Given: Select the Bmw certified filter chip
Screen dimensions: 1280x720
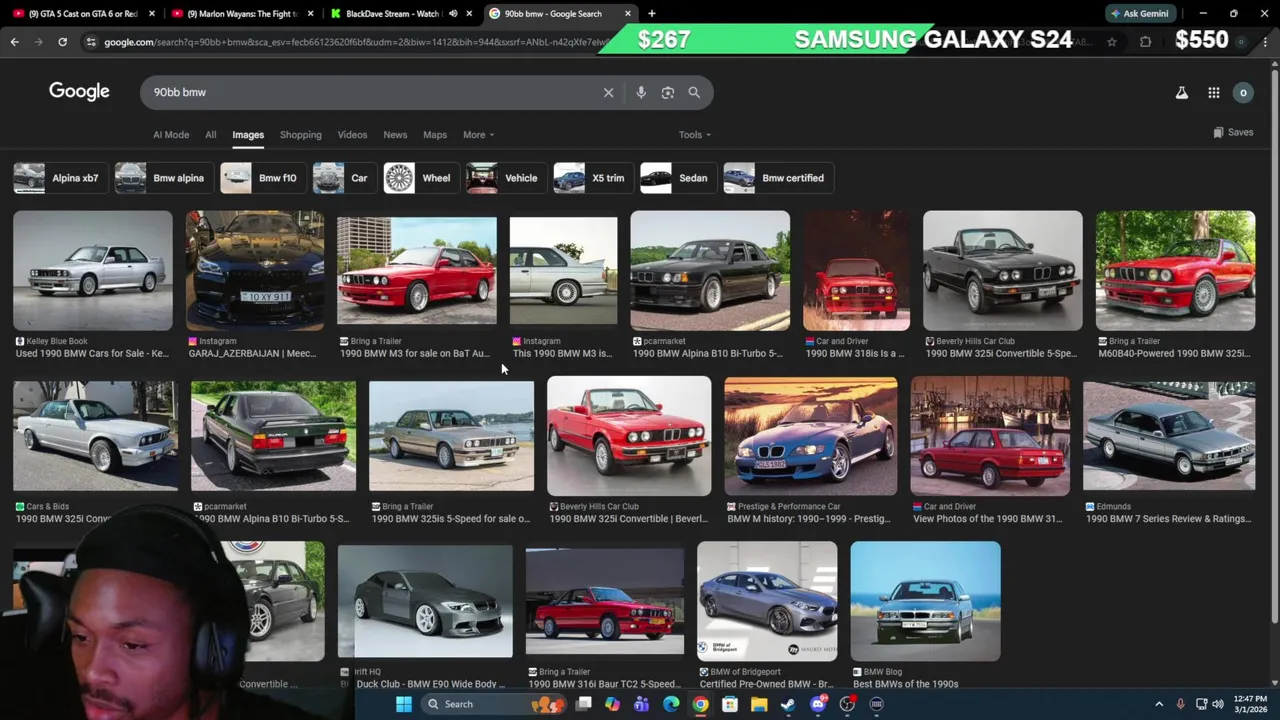Looking at the screenshot, I should click(x=778, y=178).
